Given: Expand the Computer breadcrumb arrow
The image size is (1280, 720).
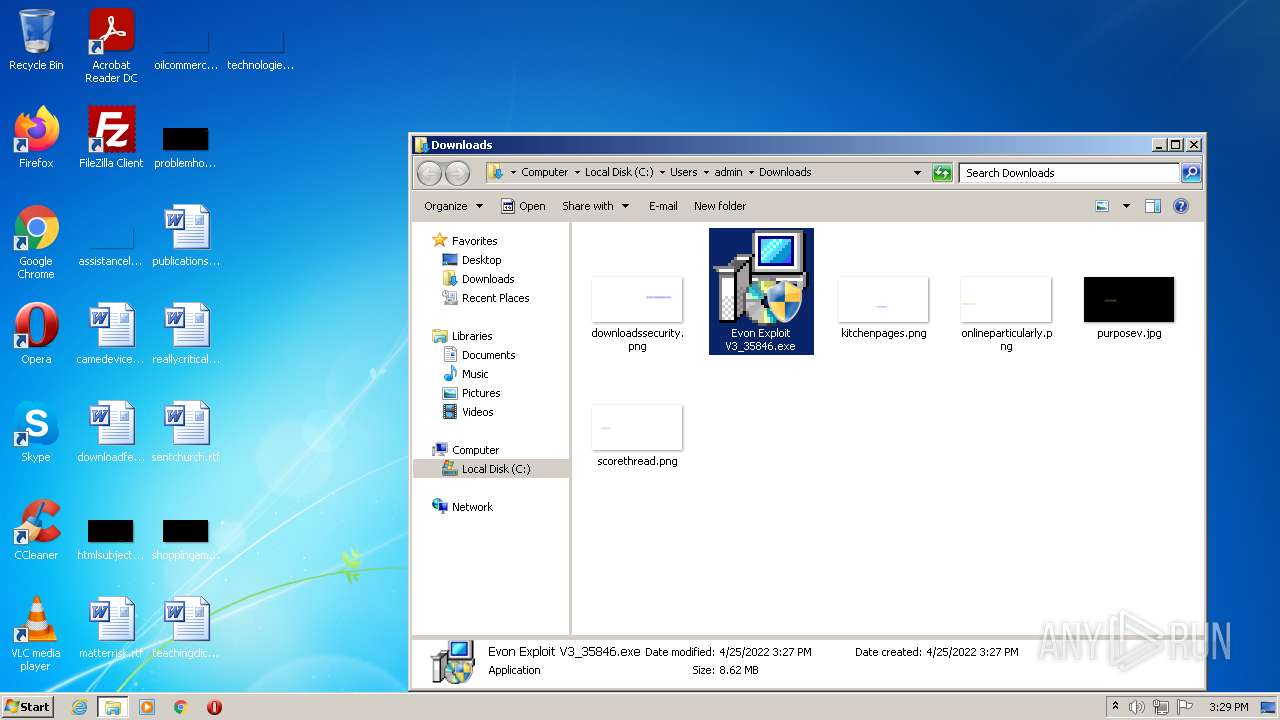Looking at the screenshot, I should point(577,173).
